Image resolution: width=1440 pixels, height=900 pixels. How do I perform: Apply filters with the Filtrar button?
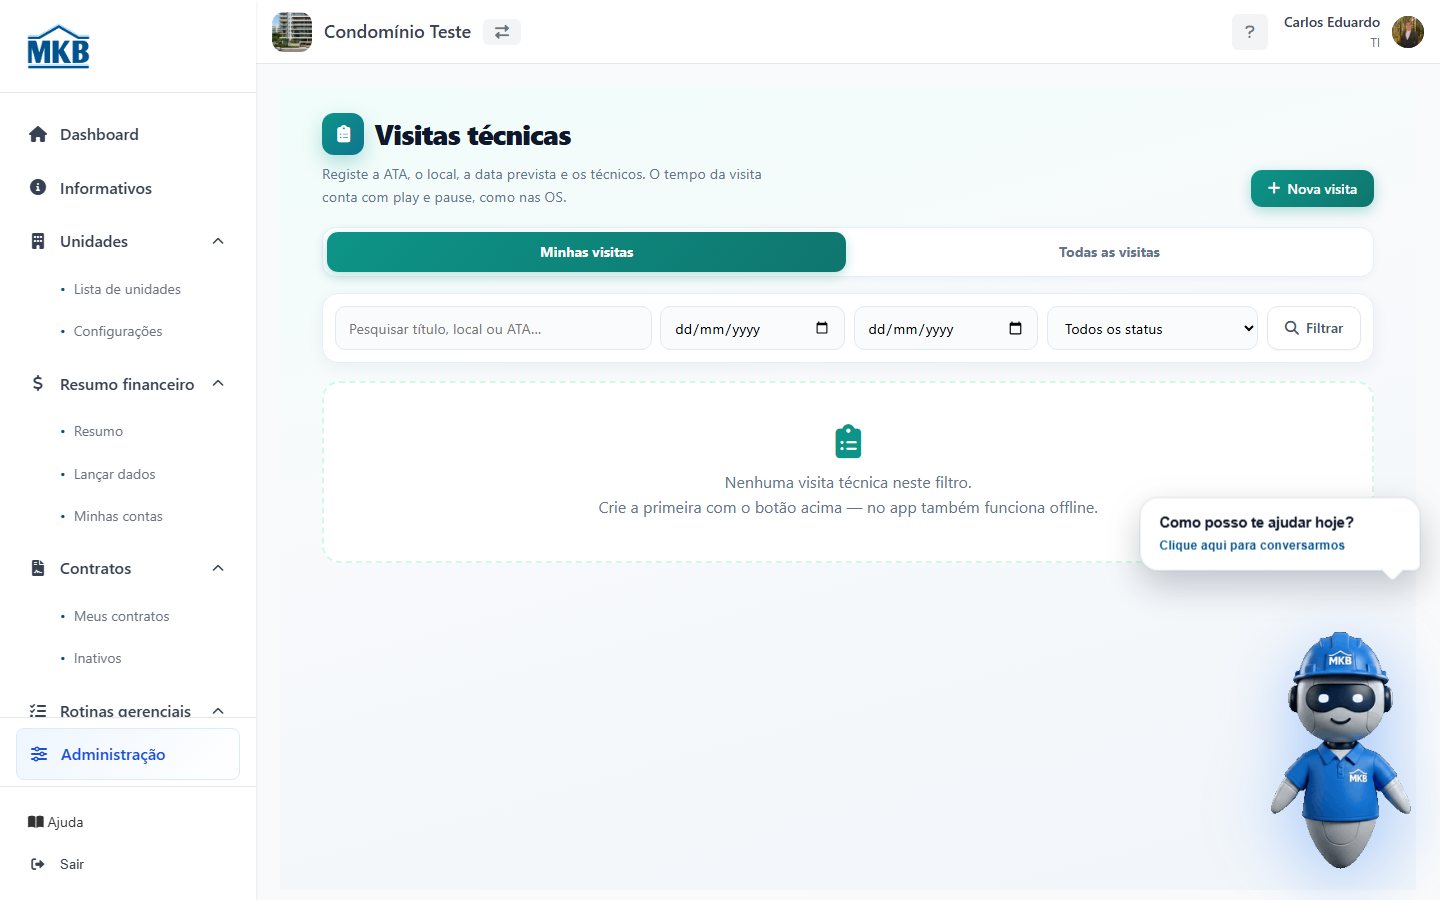[x=1314, y=328]
